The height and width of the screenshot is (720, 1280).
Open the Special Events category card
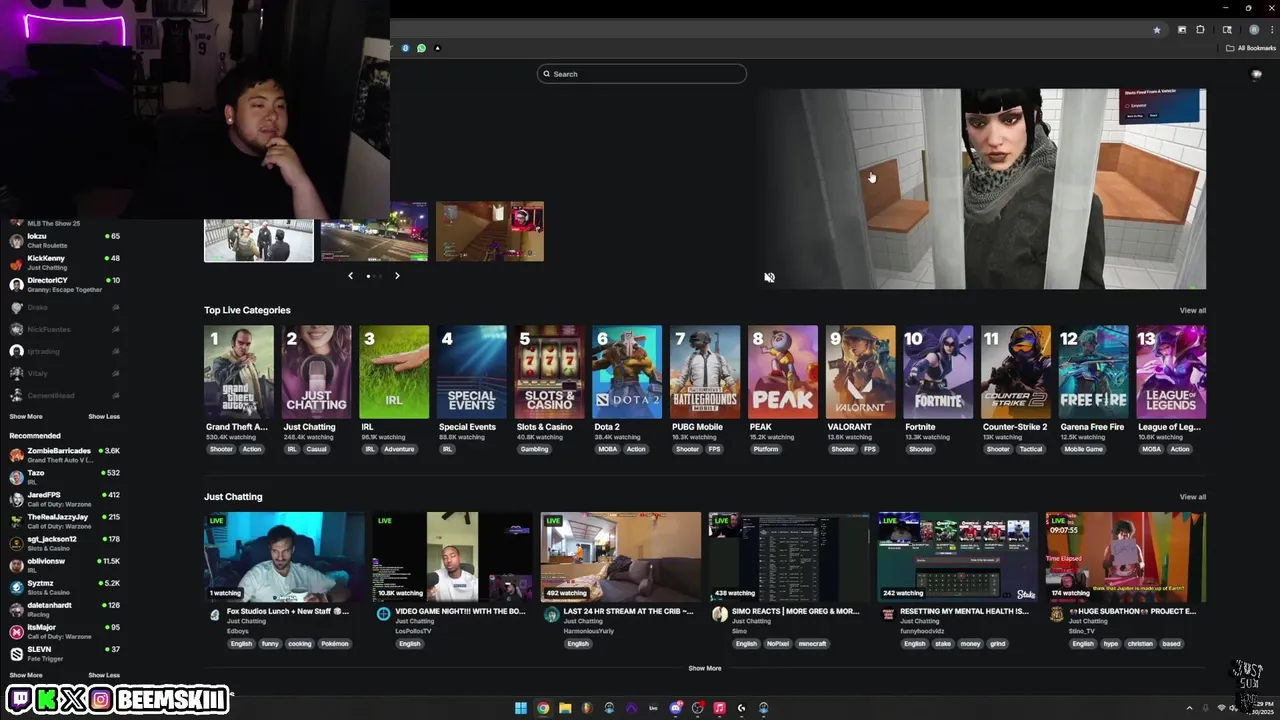472,372
